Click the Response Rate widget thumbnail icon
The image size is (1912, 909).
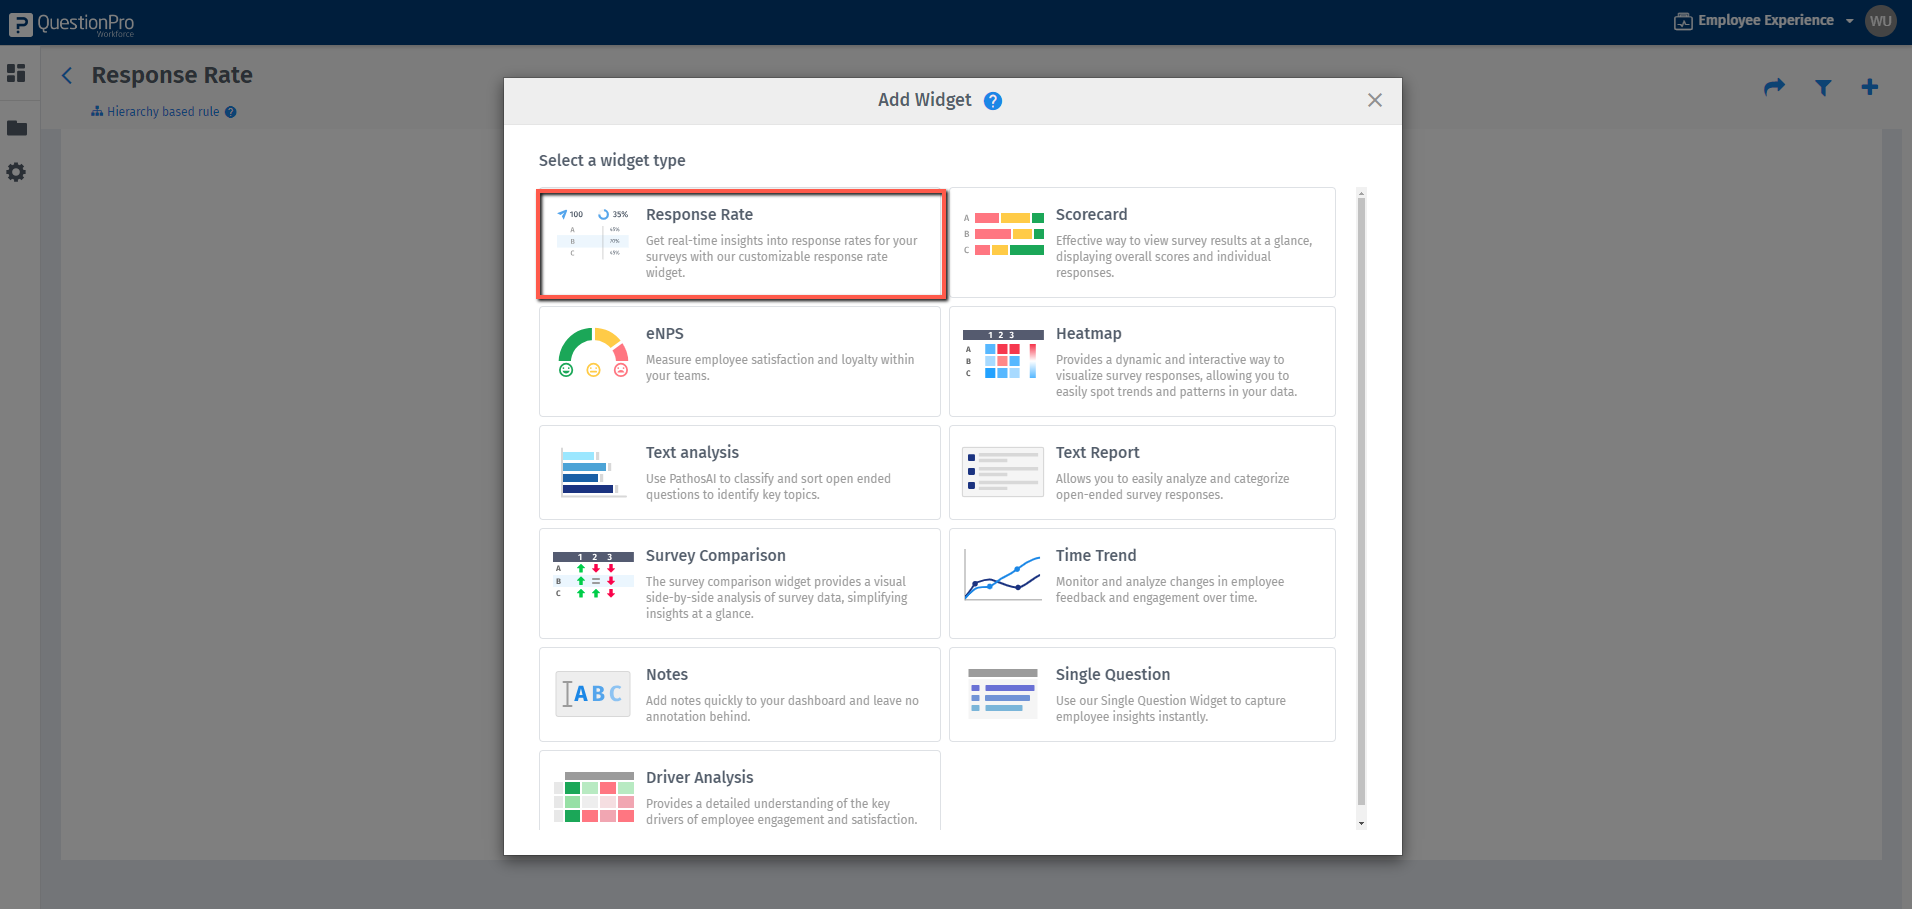593,234
